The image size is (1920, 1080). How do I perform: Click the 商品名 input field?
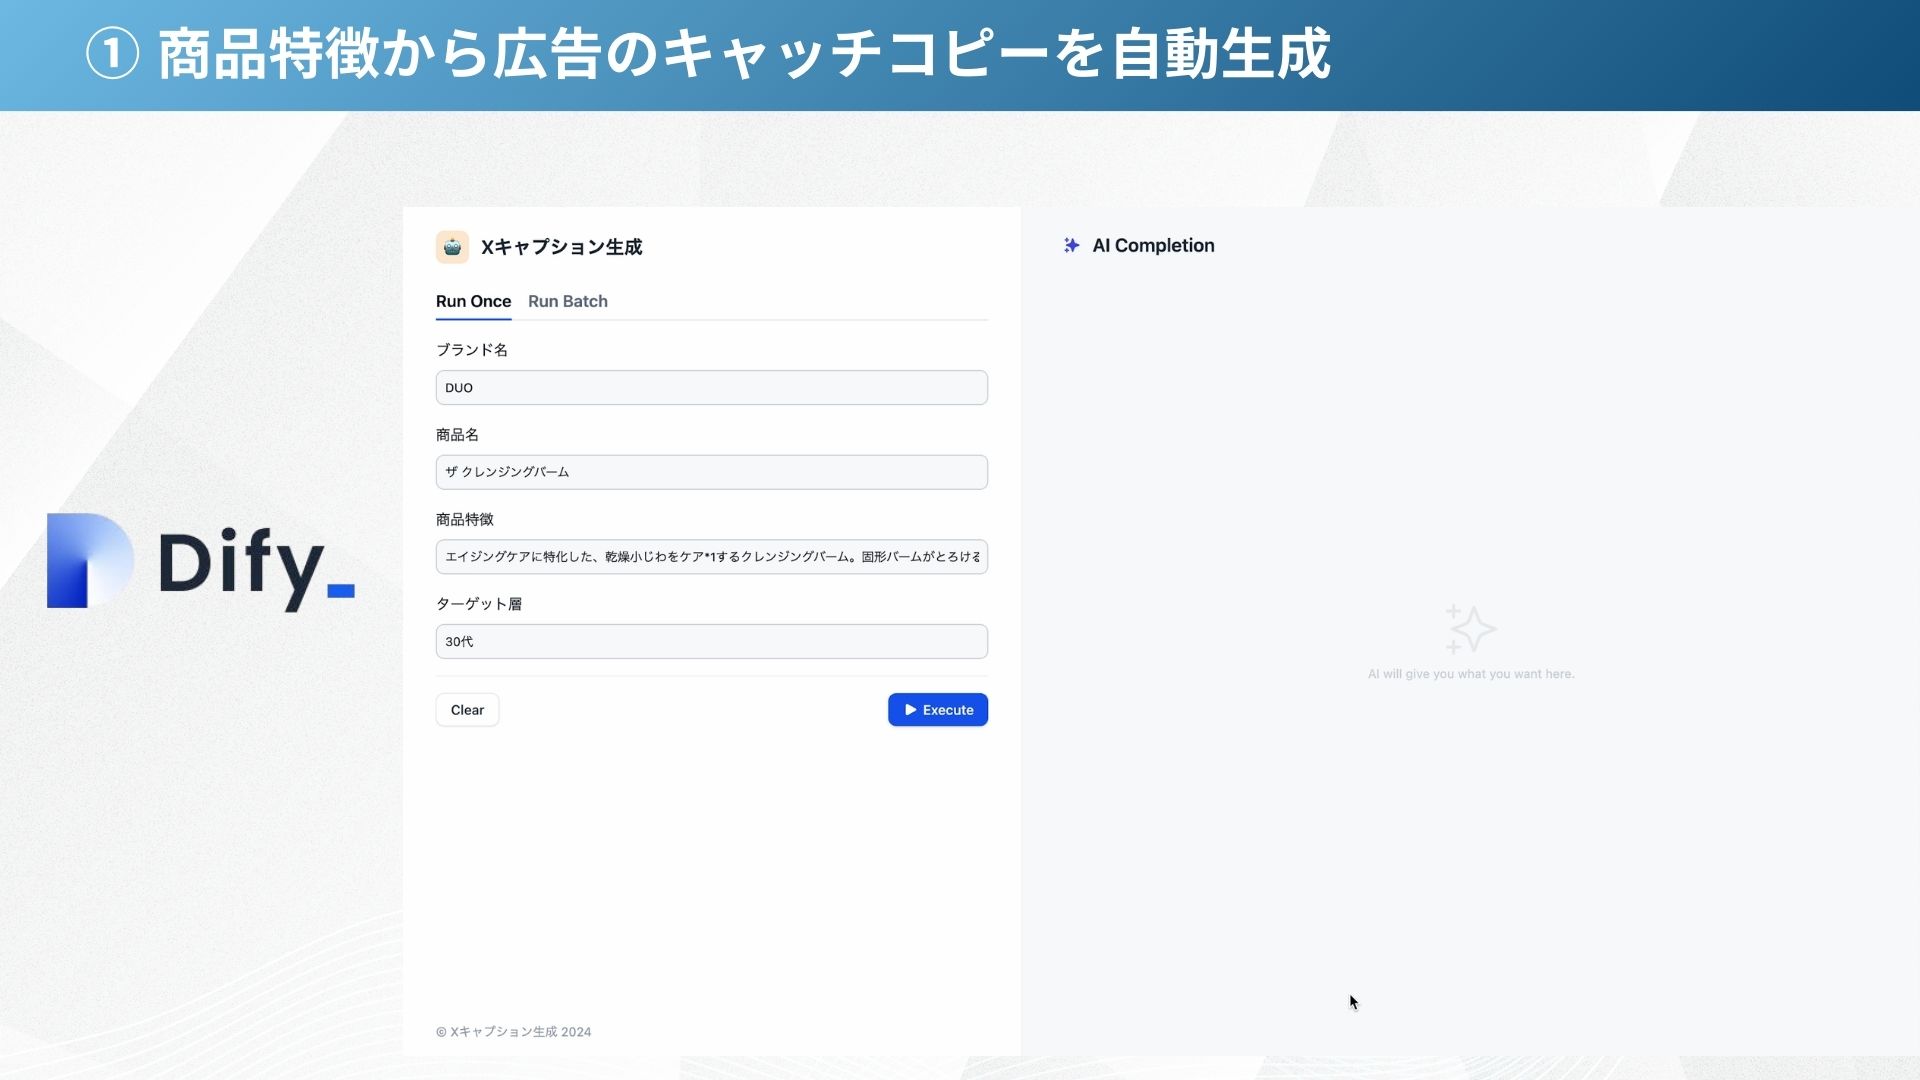click(x=711, y=472)
